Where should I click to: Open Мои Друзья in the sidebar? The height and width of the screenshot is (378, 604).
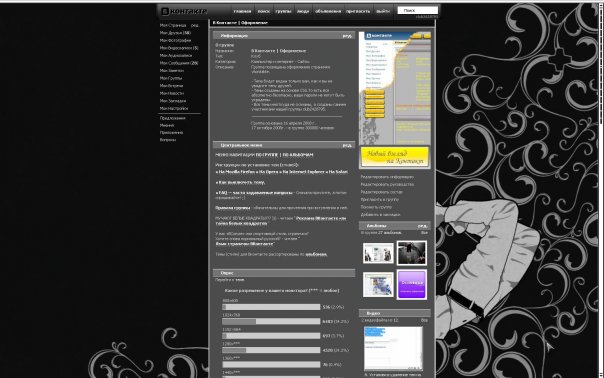coord(175,33)
